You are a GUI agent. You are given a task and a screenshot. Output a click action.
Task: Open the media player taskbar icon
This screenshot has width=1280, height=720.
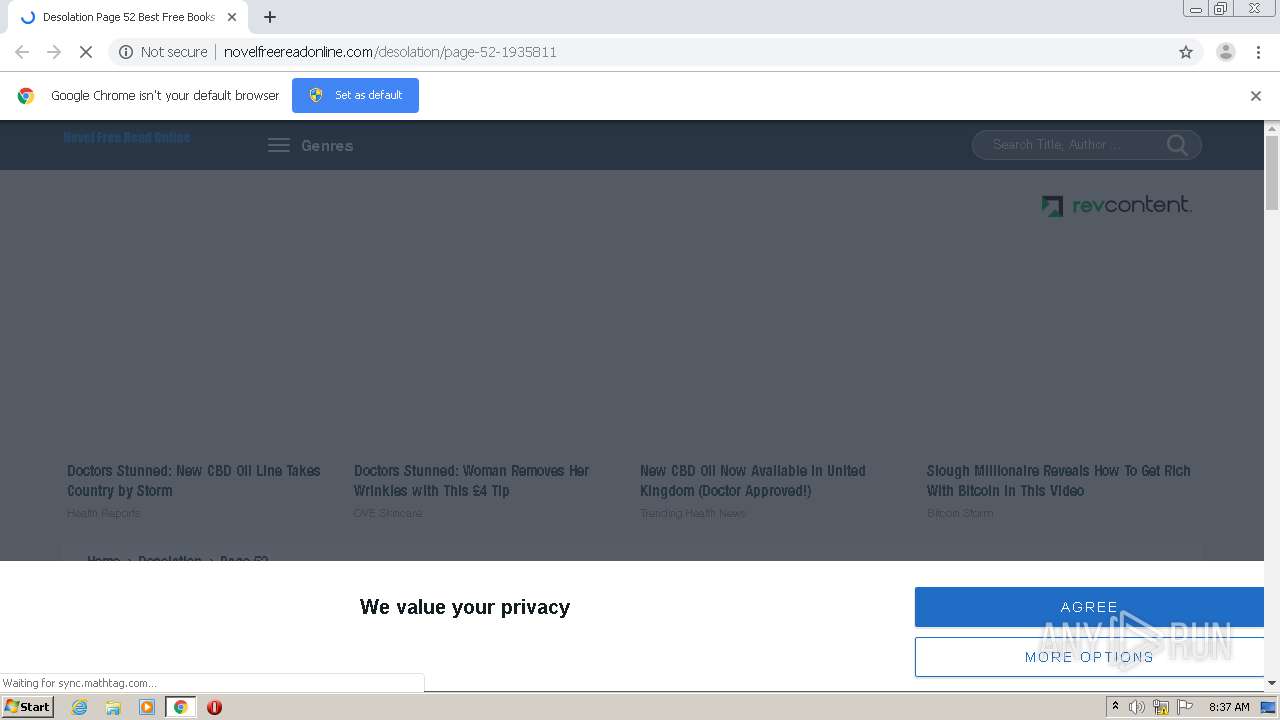147,707
